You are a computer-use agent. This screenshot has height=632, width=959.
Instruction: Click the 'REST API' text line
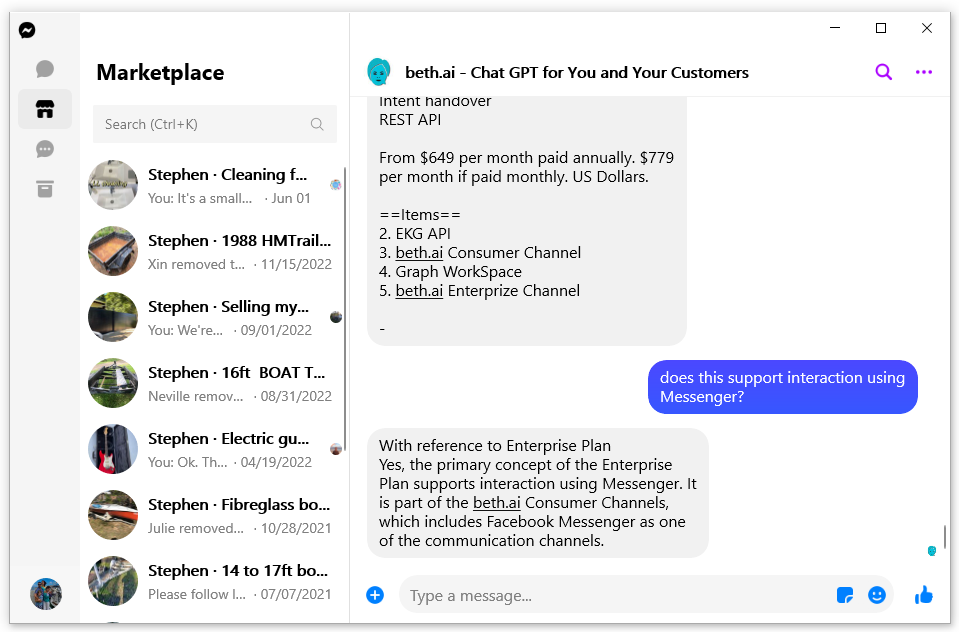pos(410,120)
